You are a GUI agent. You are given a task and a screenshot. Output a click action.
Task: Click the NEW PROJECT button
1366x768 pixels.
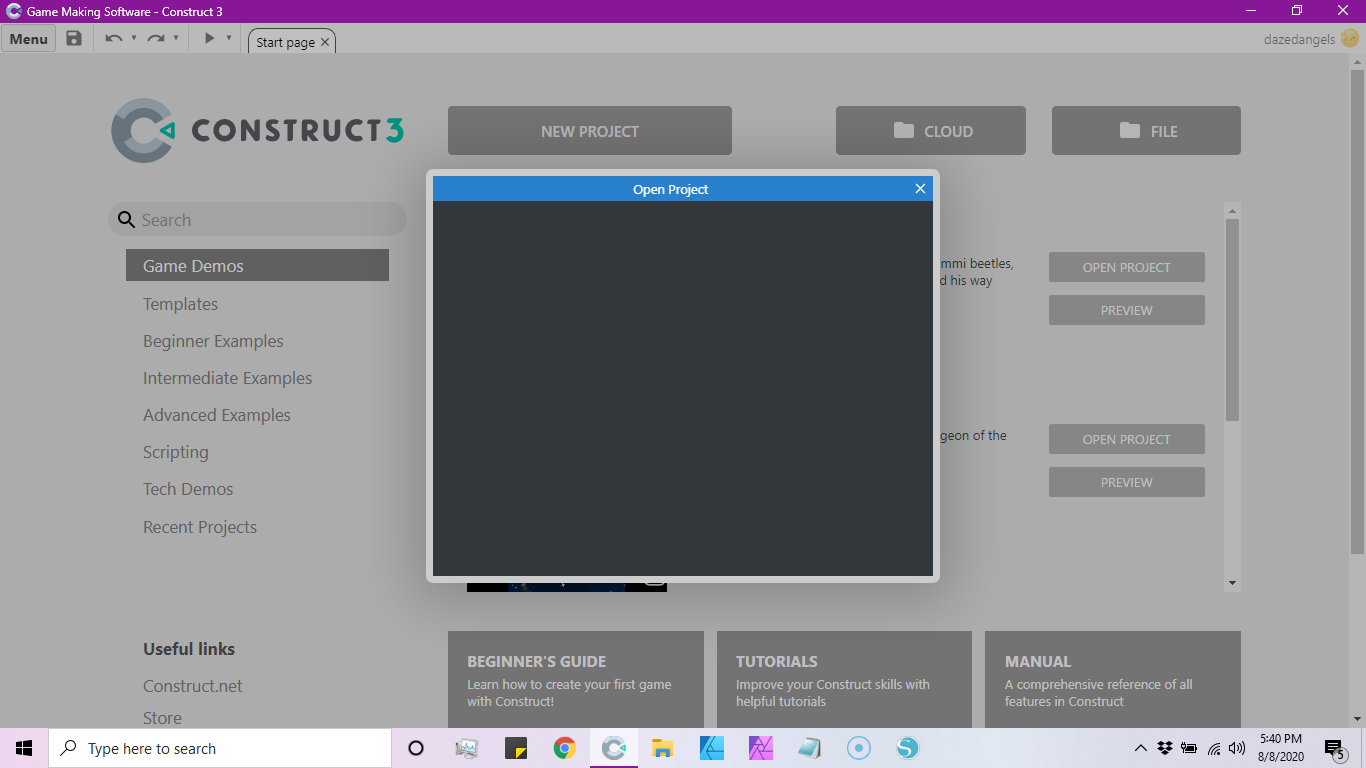click(590, 131)
